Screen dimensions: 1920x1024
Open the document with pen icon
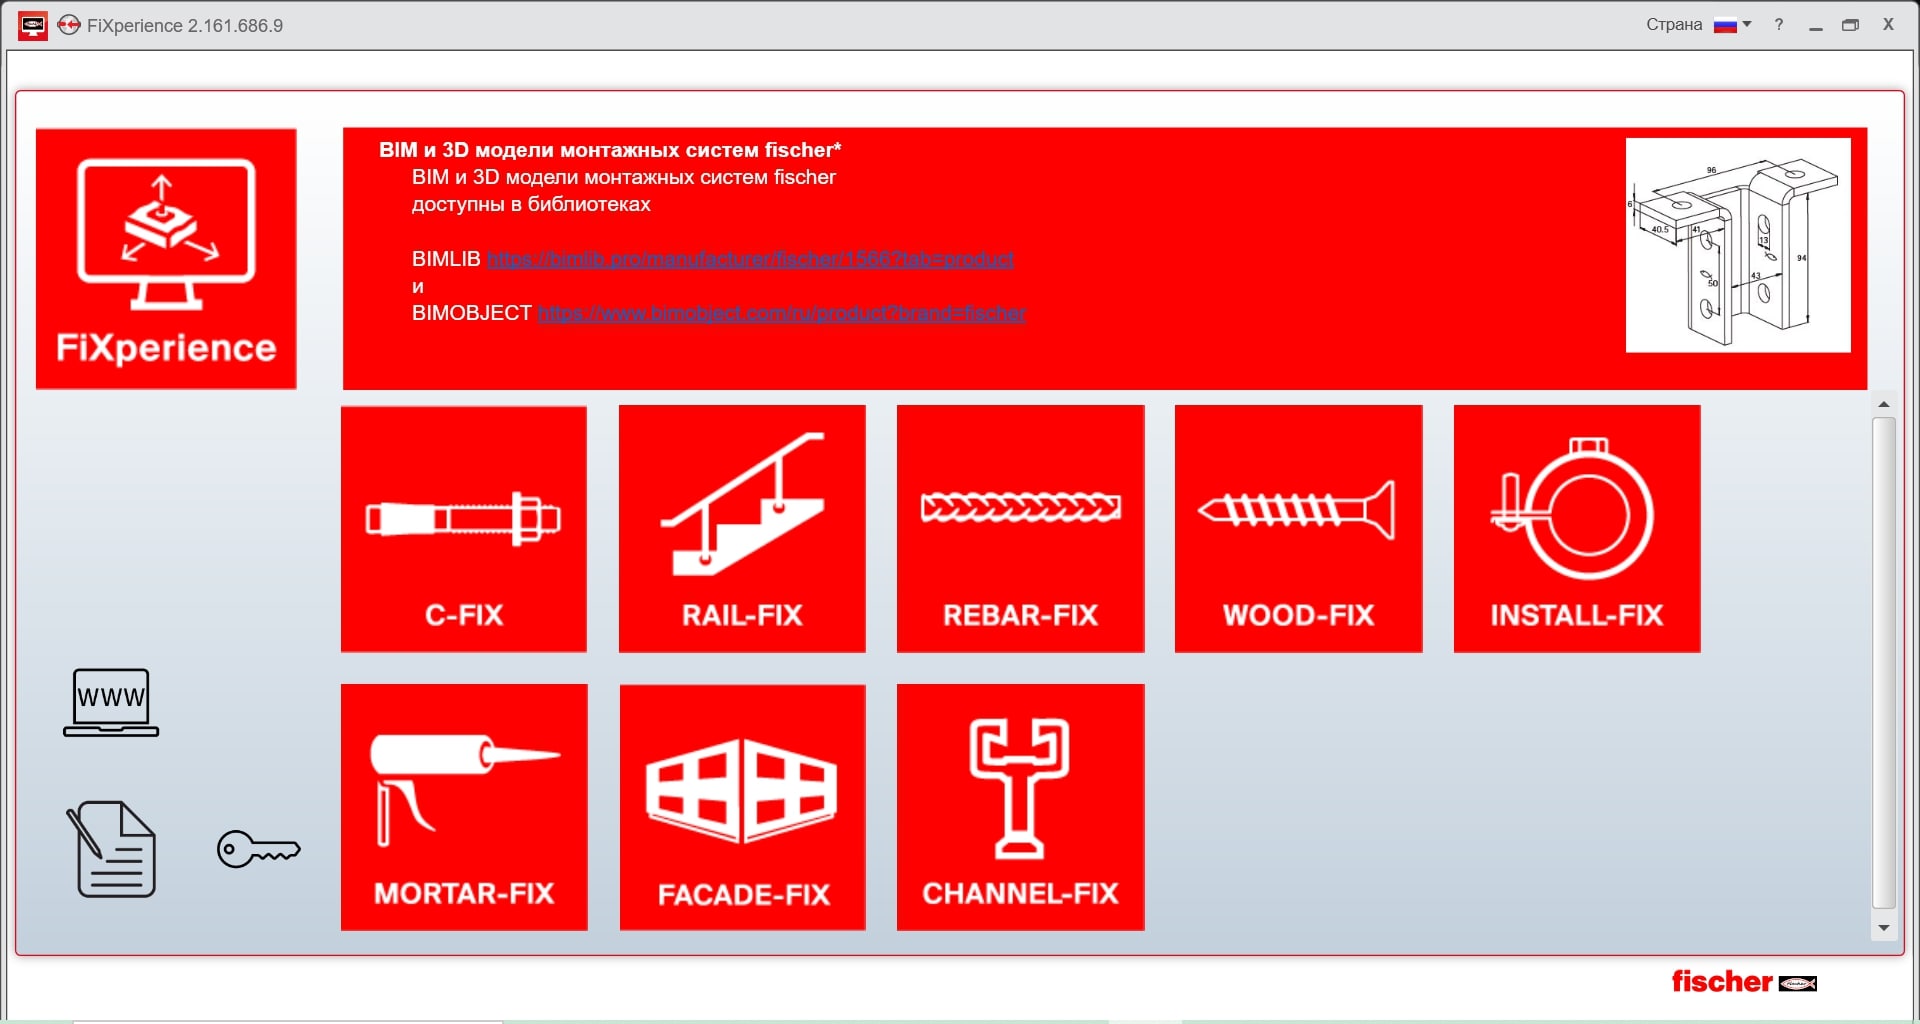coord(113,849)
